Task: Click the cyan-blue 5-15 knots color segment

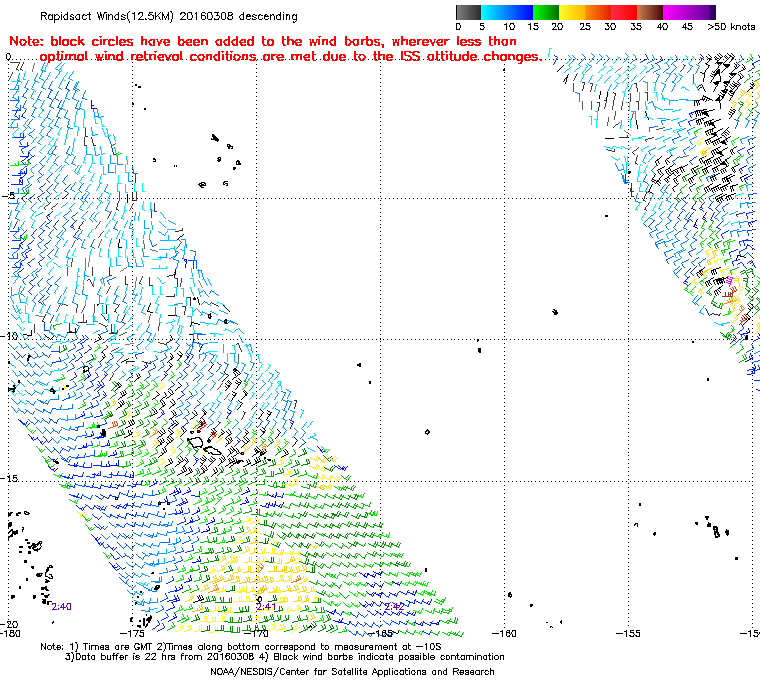Action: tap(507, 12)
